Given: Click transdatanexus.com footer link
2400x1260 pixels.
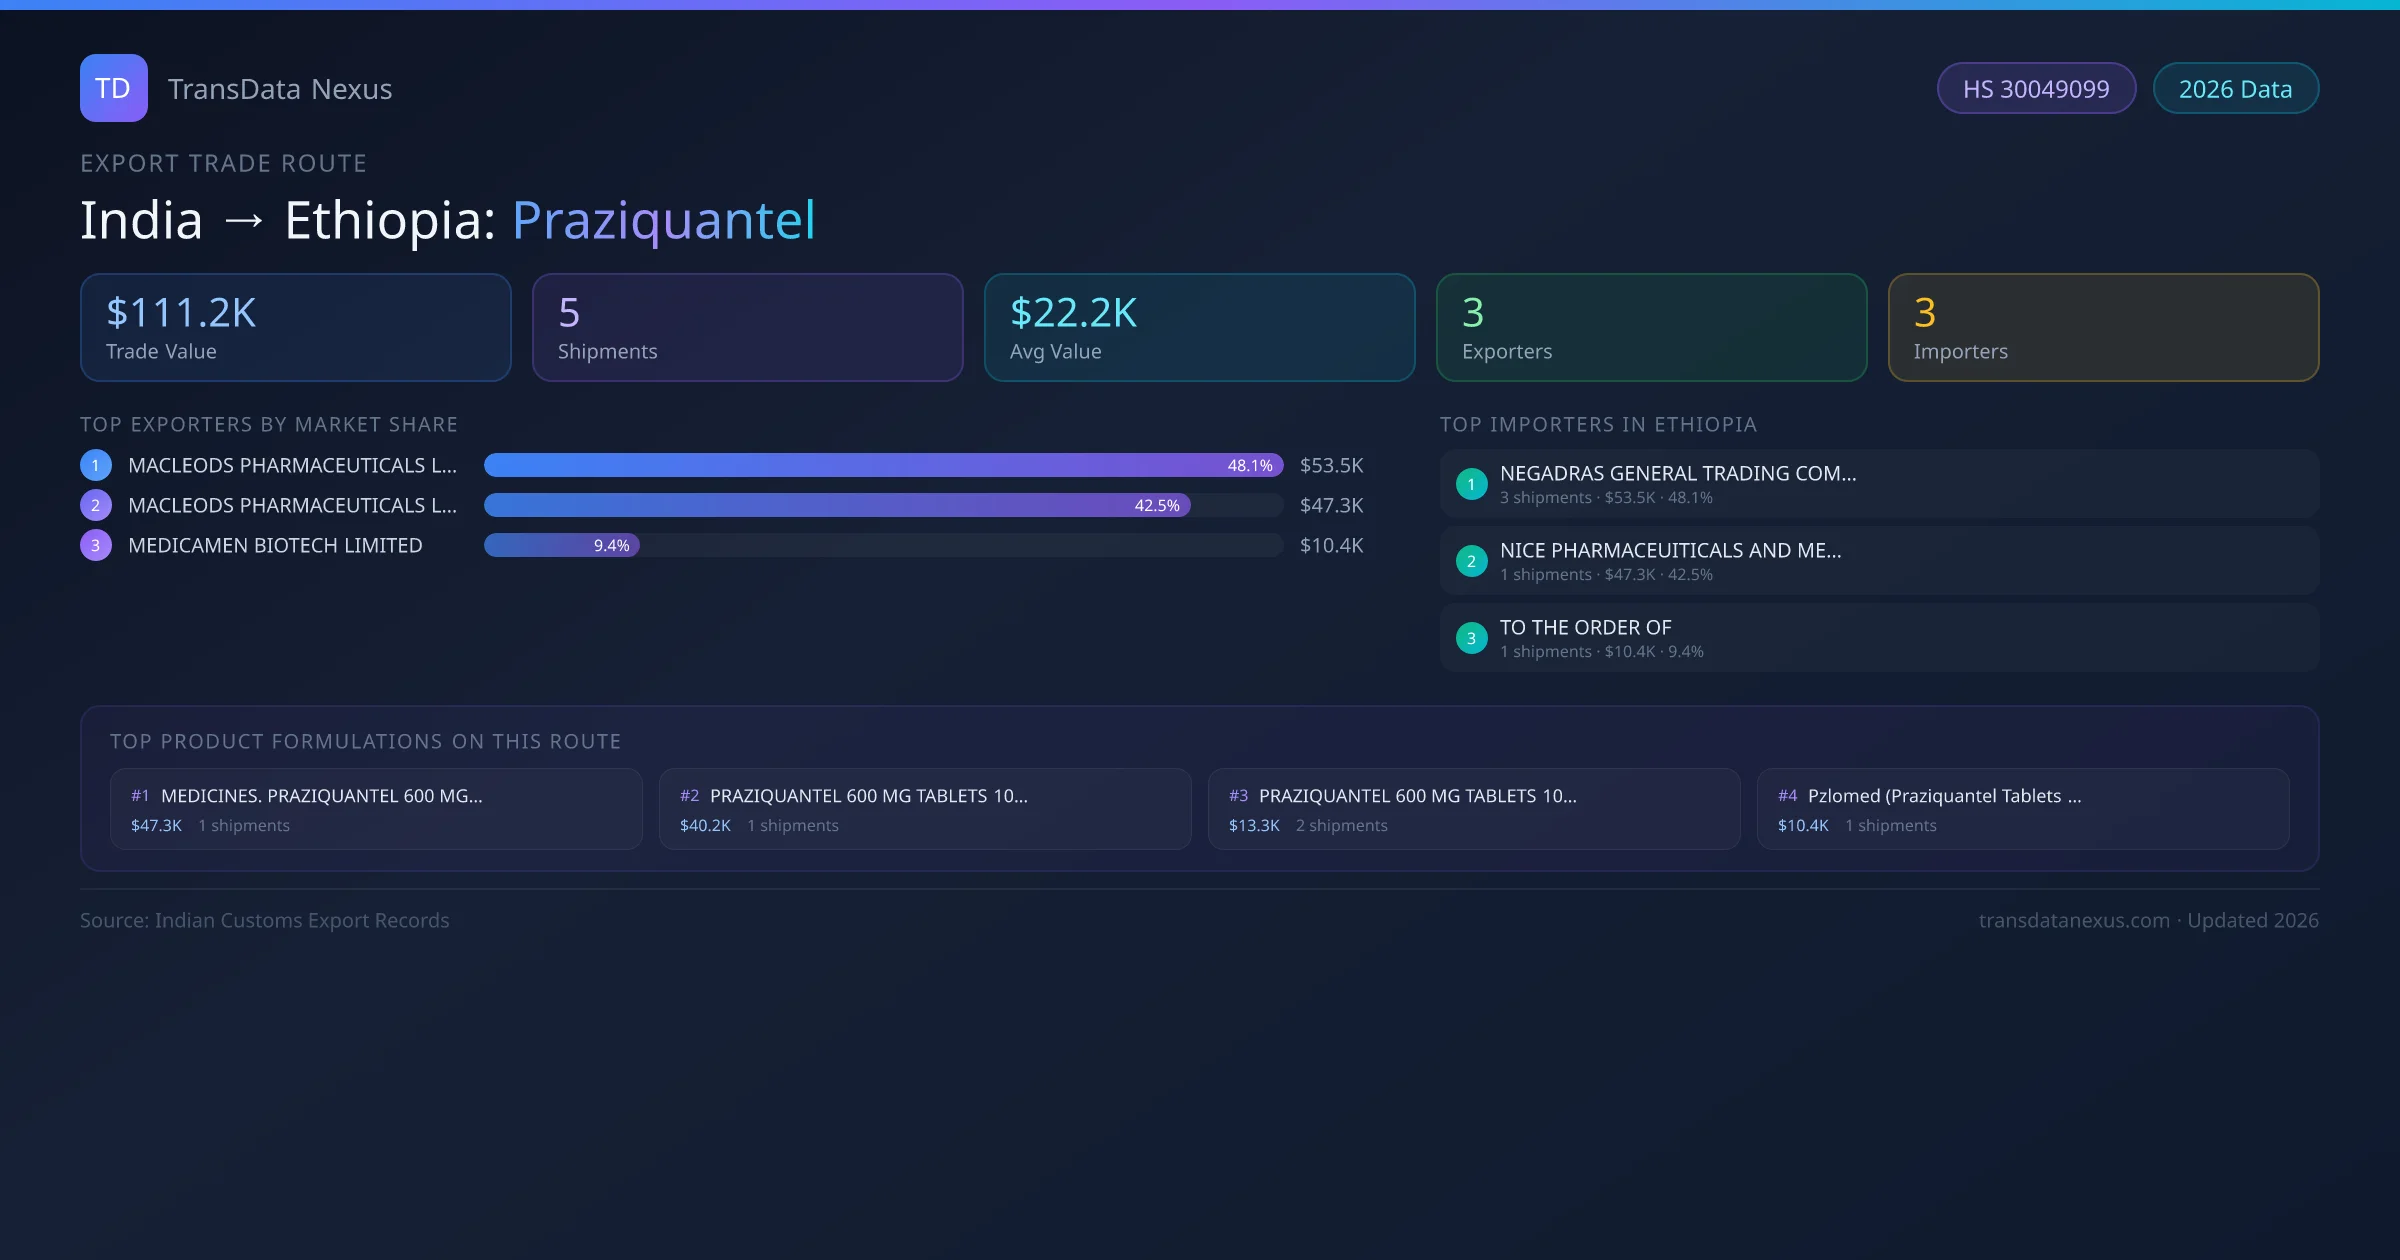Looking at the screenshot, I should pos(2074,920).
